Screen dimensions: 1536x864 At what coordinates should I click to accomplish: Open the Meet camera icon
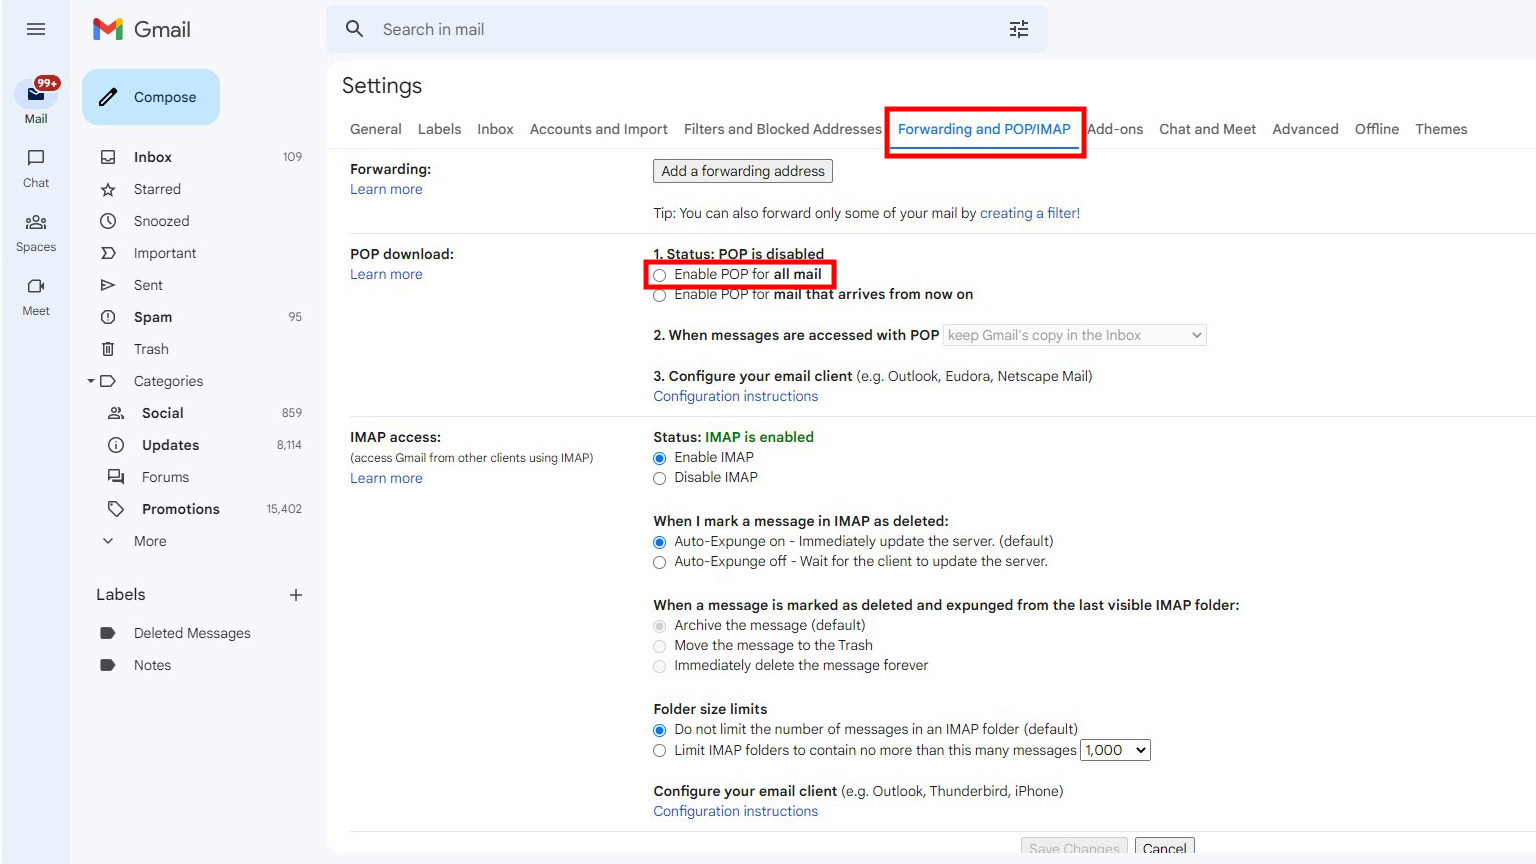click(x=36, y=286)
